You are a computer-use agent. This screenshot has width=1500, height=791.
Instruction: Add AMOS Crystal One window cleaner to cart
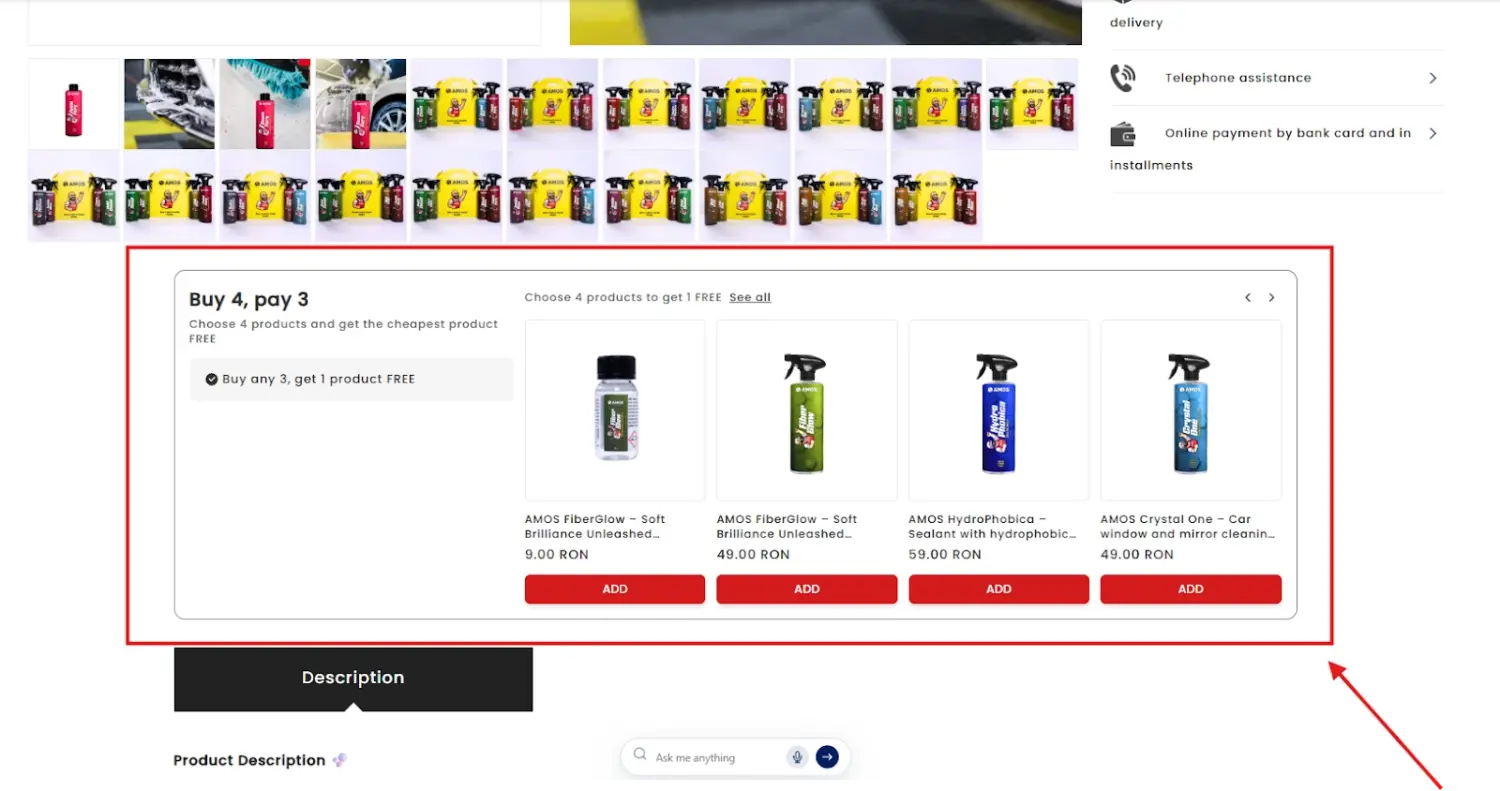click(x=1190, y=589)
